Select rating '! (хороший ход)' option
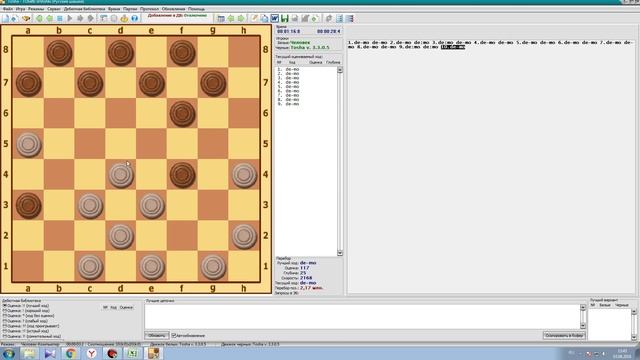The image size is (640, 360). pos(27,311)
